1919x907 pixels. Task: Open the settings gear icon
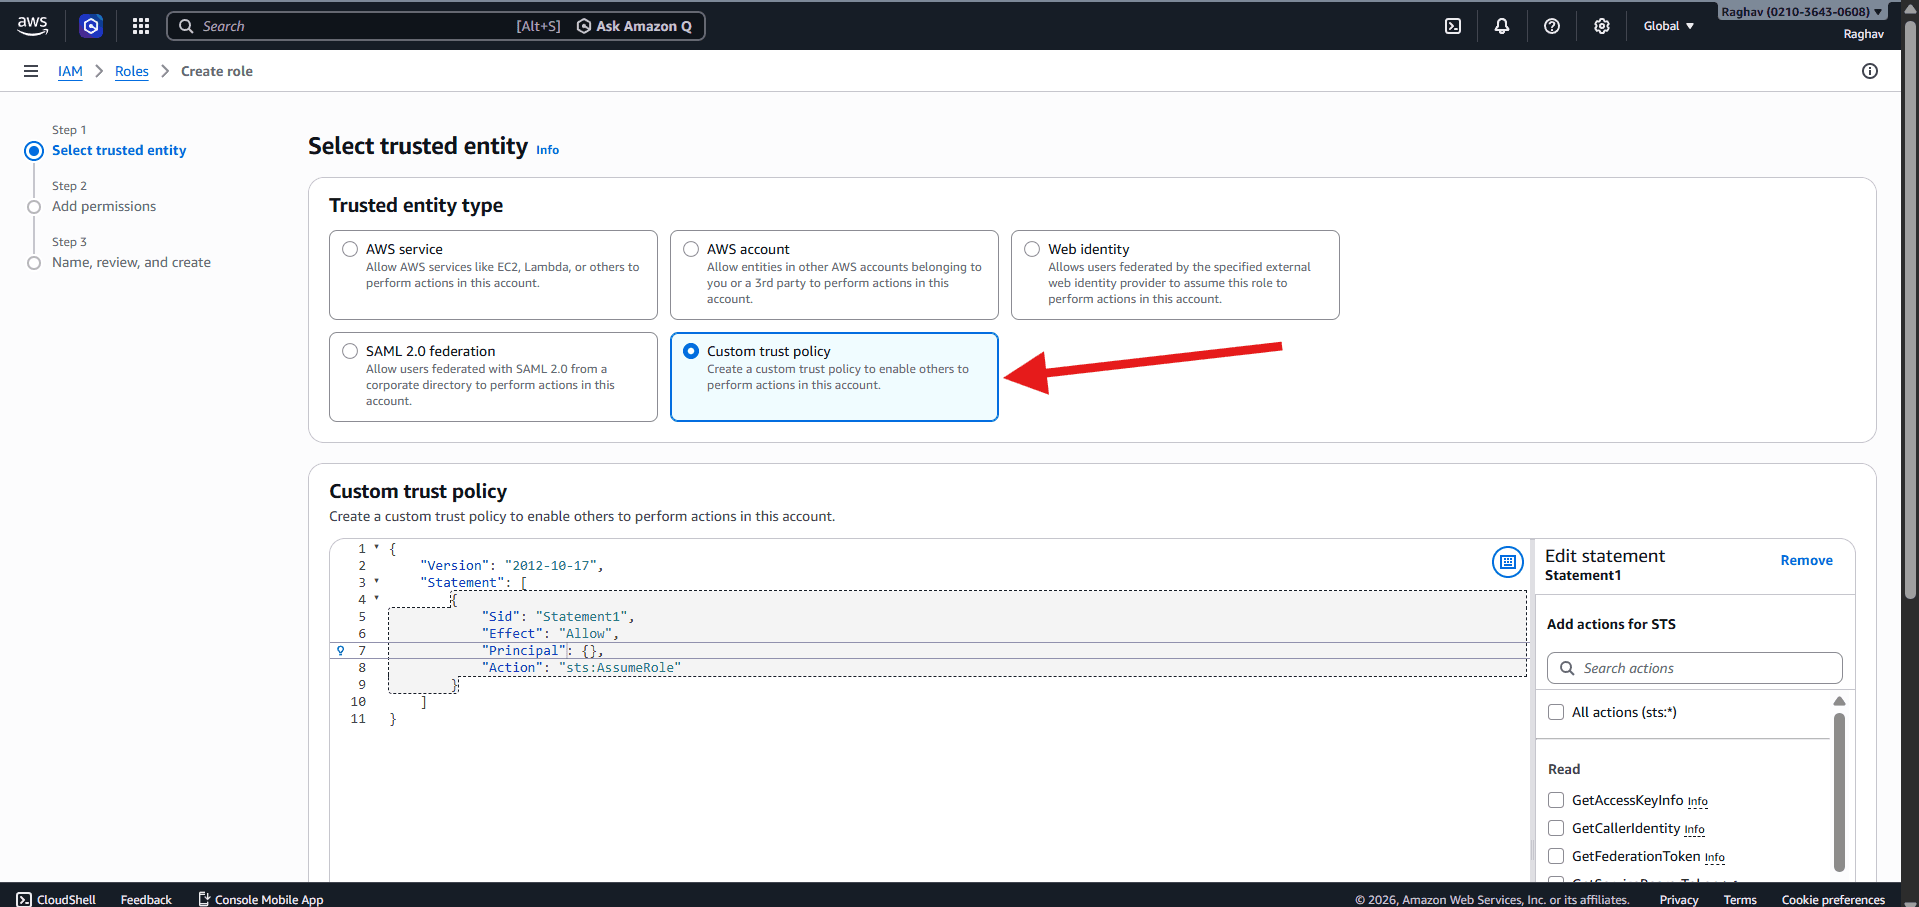click(x=1601, y=25)
